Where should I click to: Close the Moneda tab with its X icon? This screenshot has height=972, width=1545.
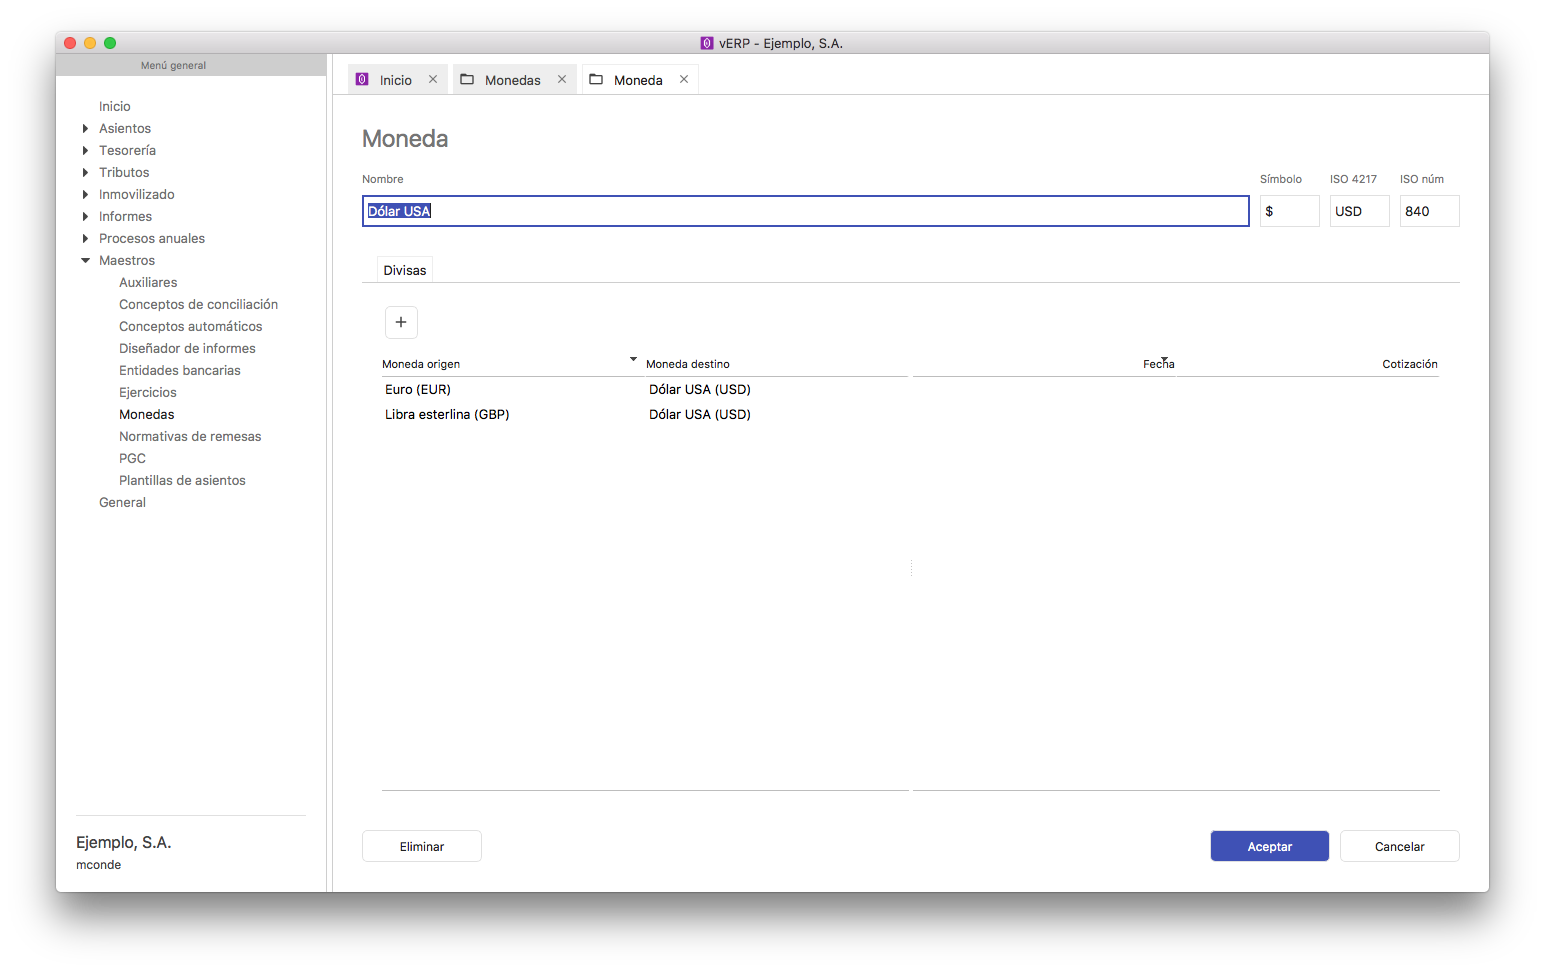pos(684,80)
